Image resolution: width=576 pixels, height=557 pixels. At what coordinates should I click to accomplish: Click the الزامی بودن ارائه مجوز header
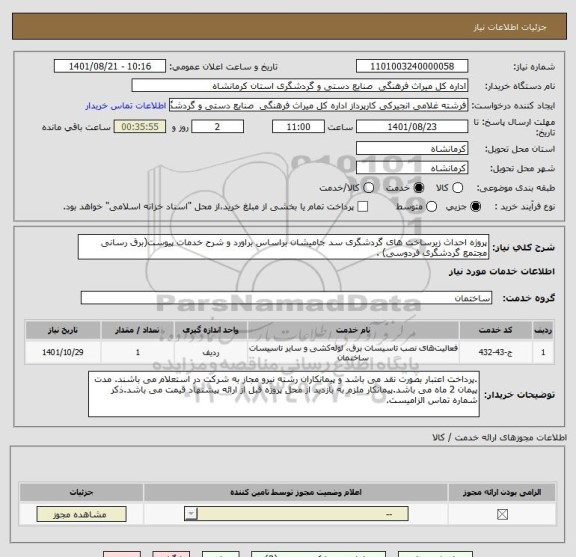[502, 492]
